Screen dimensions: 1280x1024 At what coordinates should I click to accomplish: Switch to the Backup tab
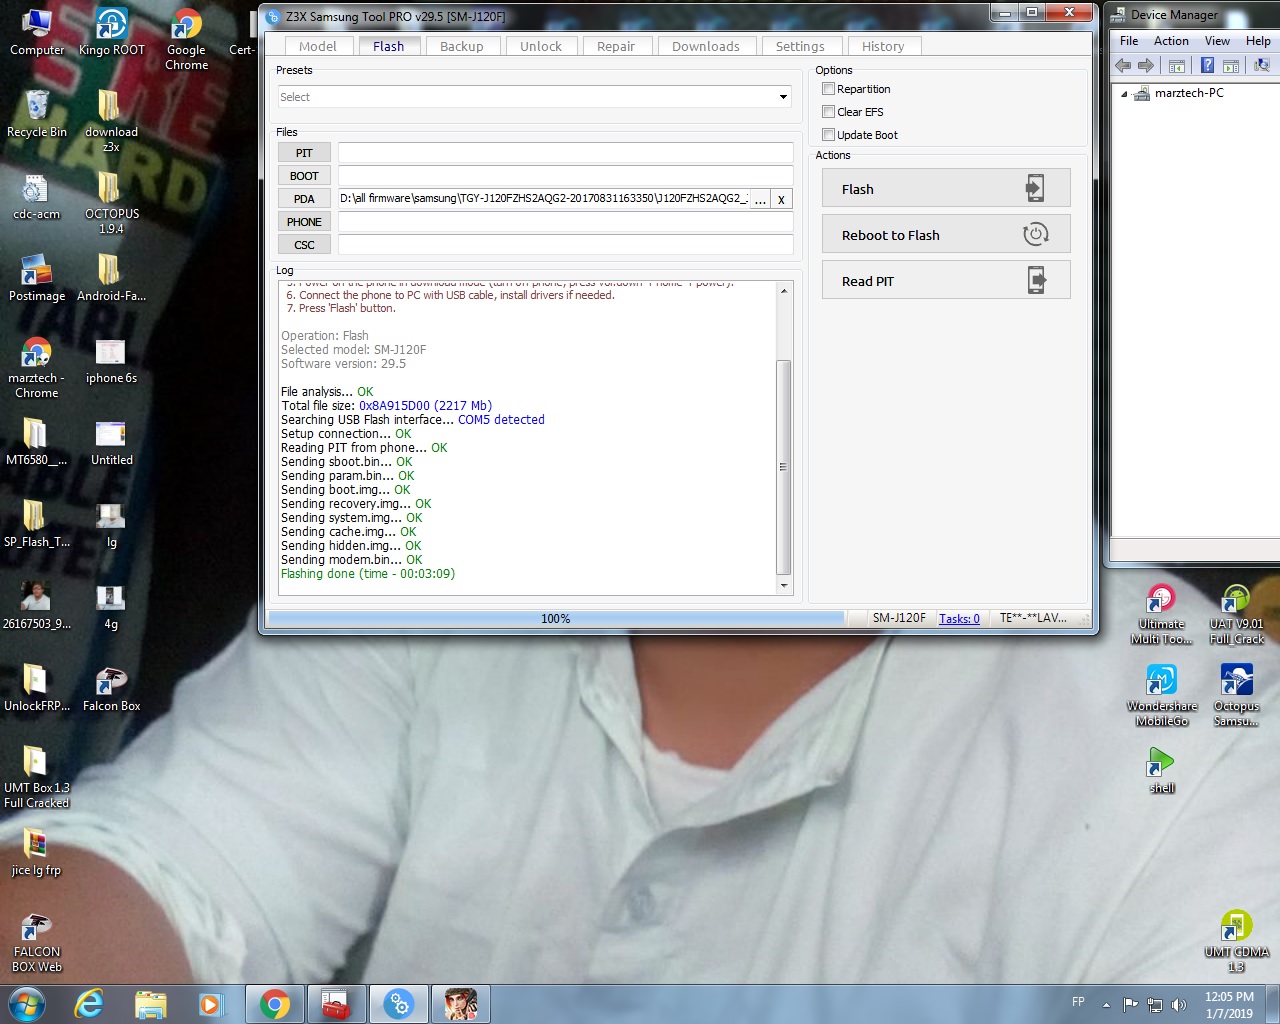[462, 46]
